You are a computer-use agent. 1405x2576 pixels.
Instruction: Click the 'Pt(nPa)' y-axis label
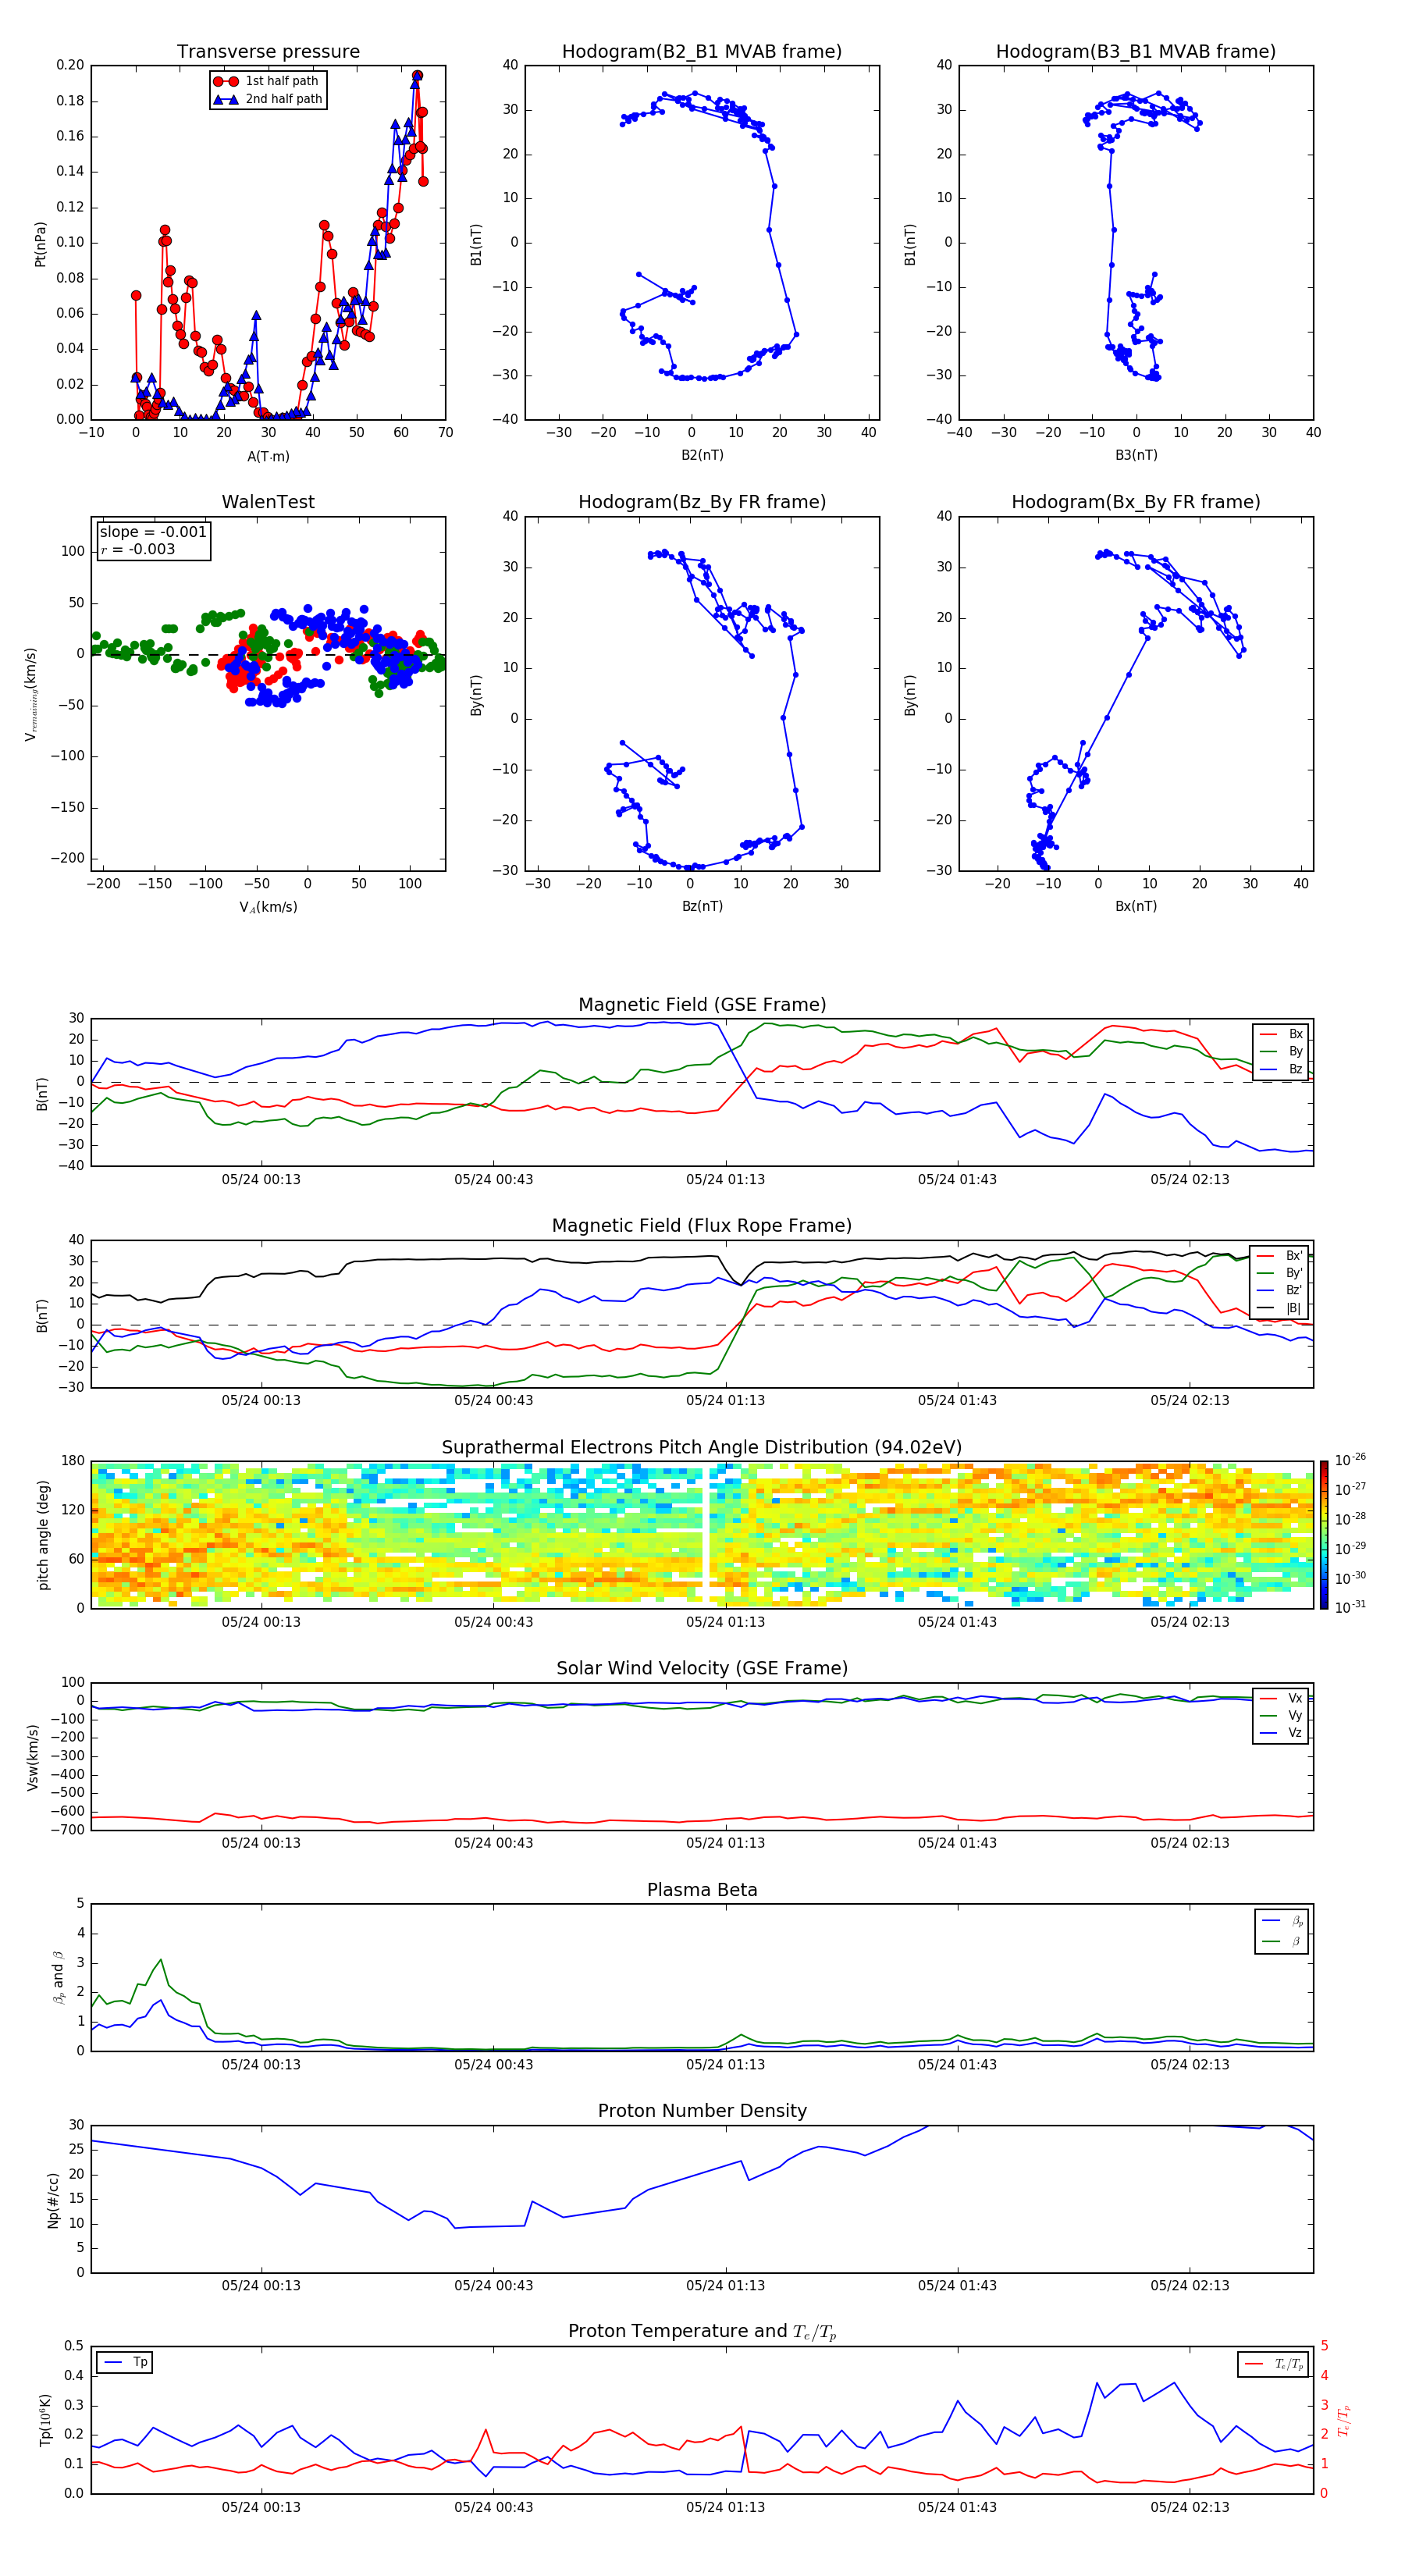(x=40, y=244)
